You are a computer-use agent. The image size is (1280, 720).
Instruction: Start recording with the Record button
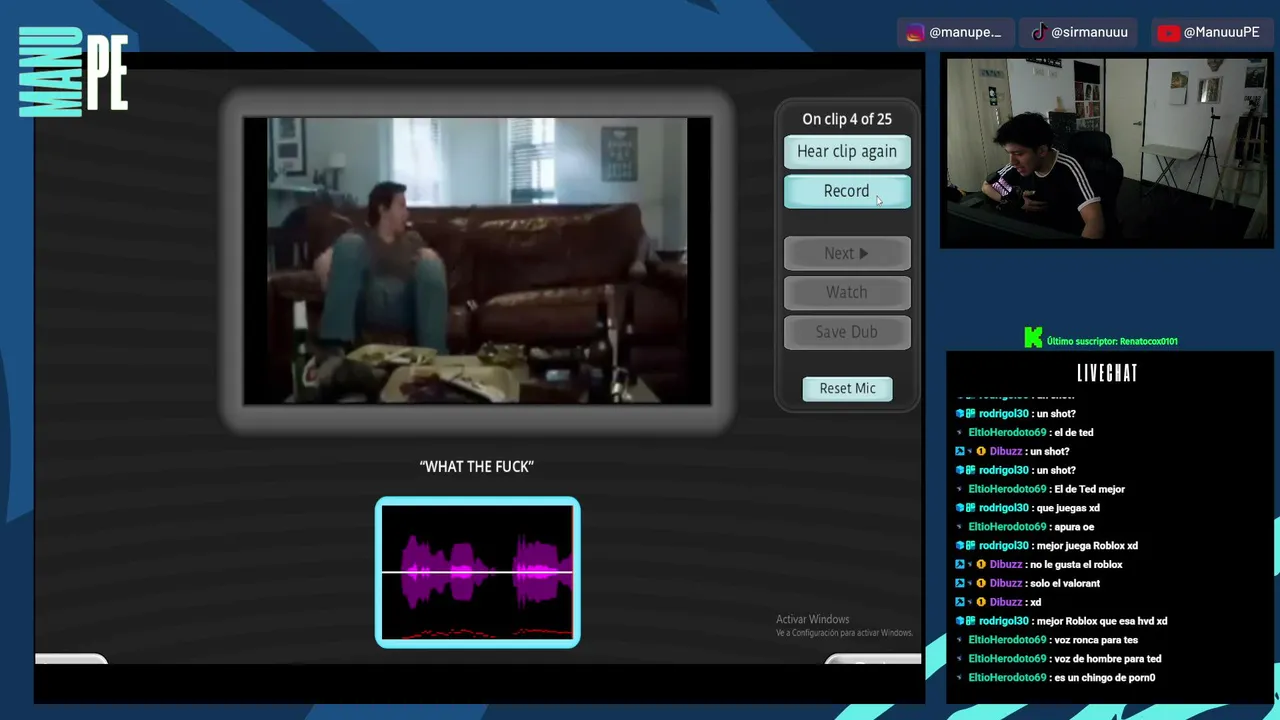[847, 192]
